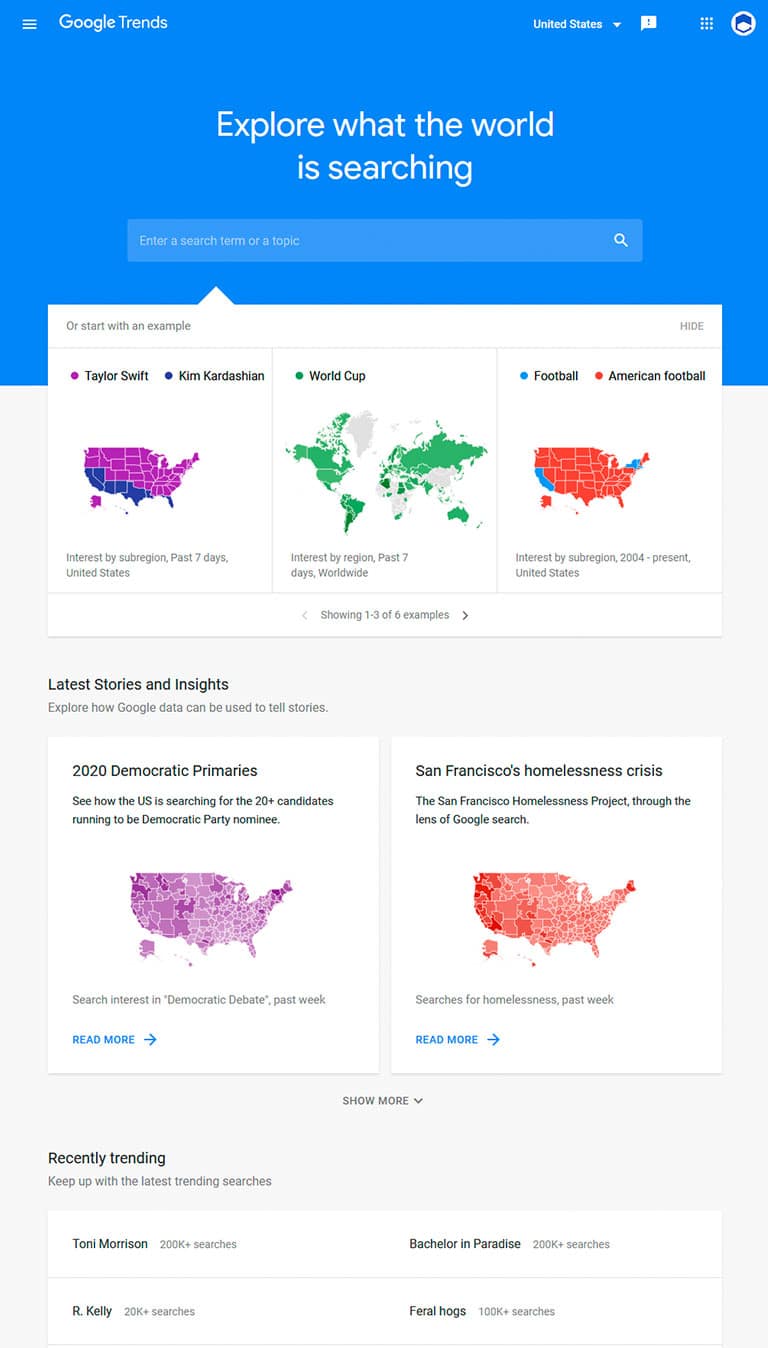Image resolution: width=768 pixels, height=1348 pixels.
Task: Go to previous examples arrow
Action: [304, 615]
